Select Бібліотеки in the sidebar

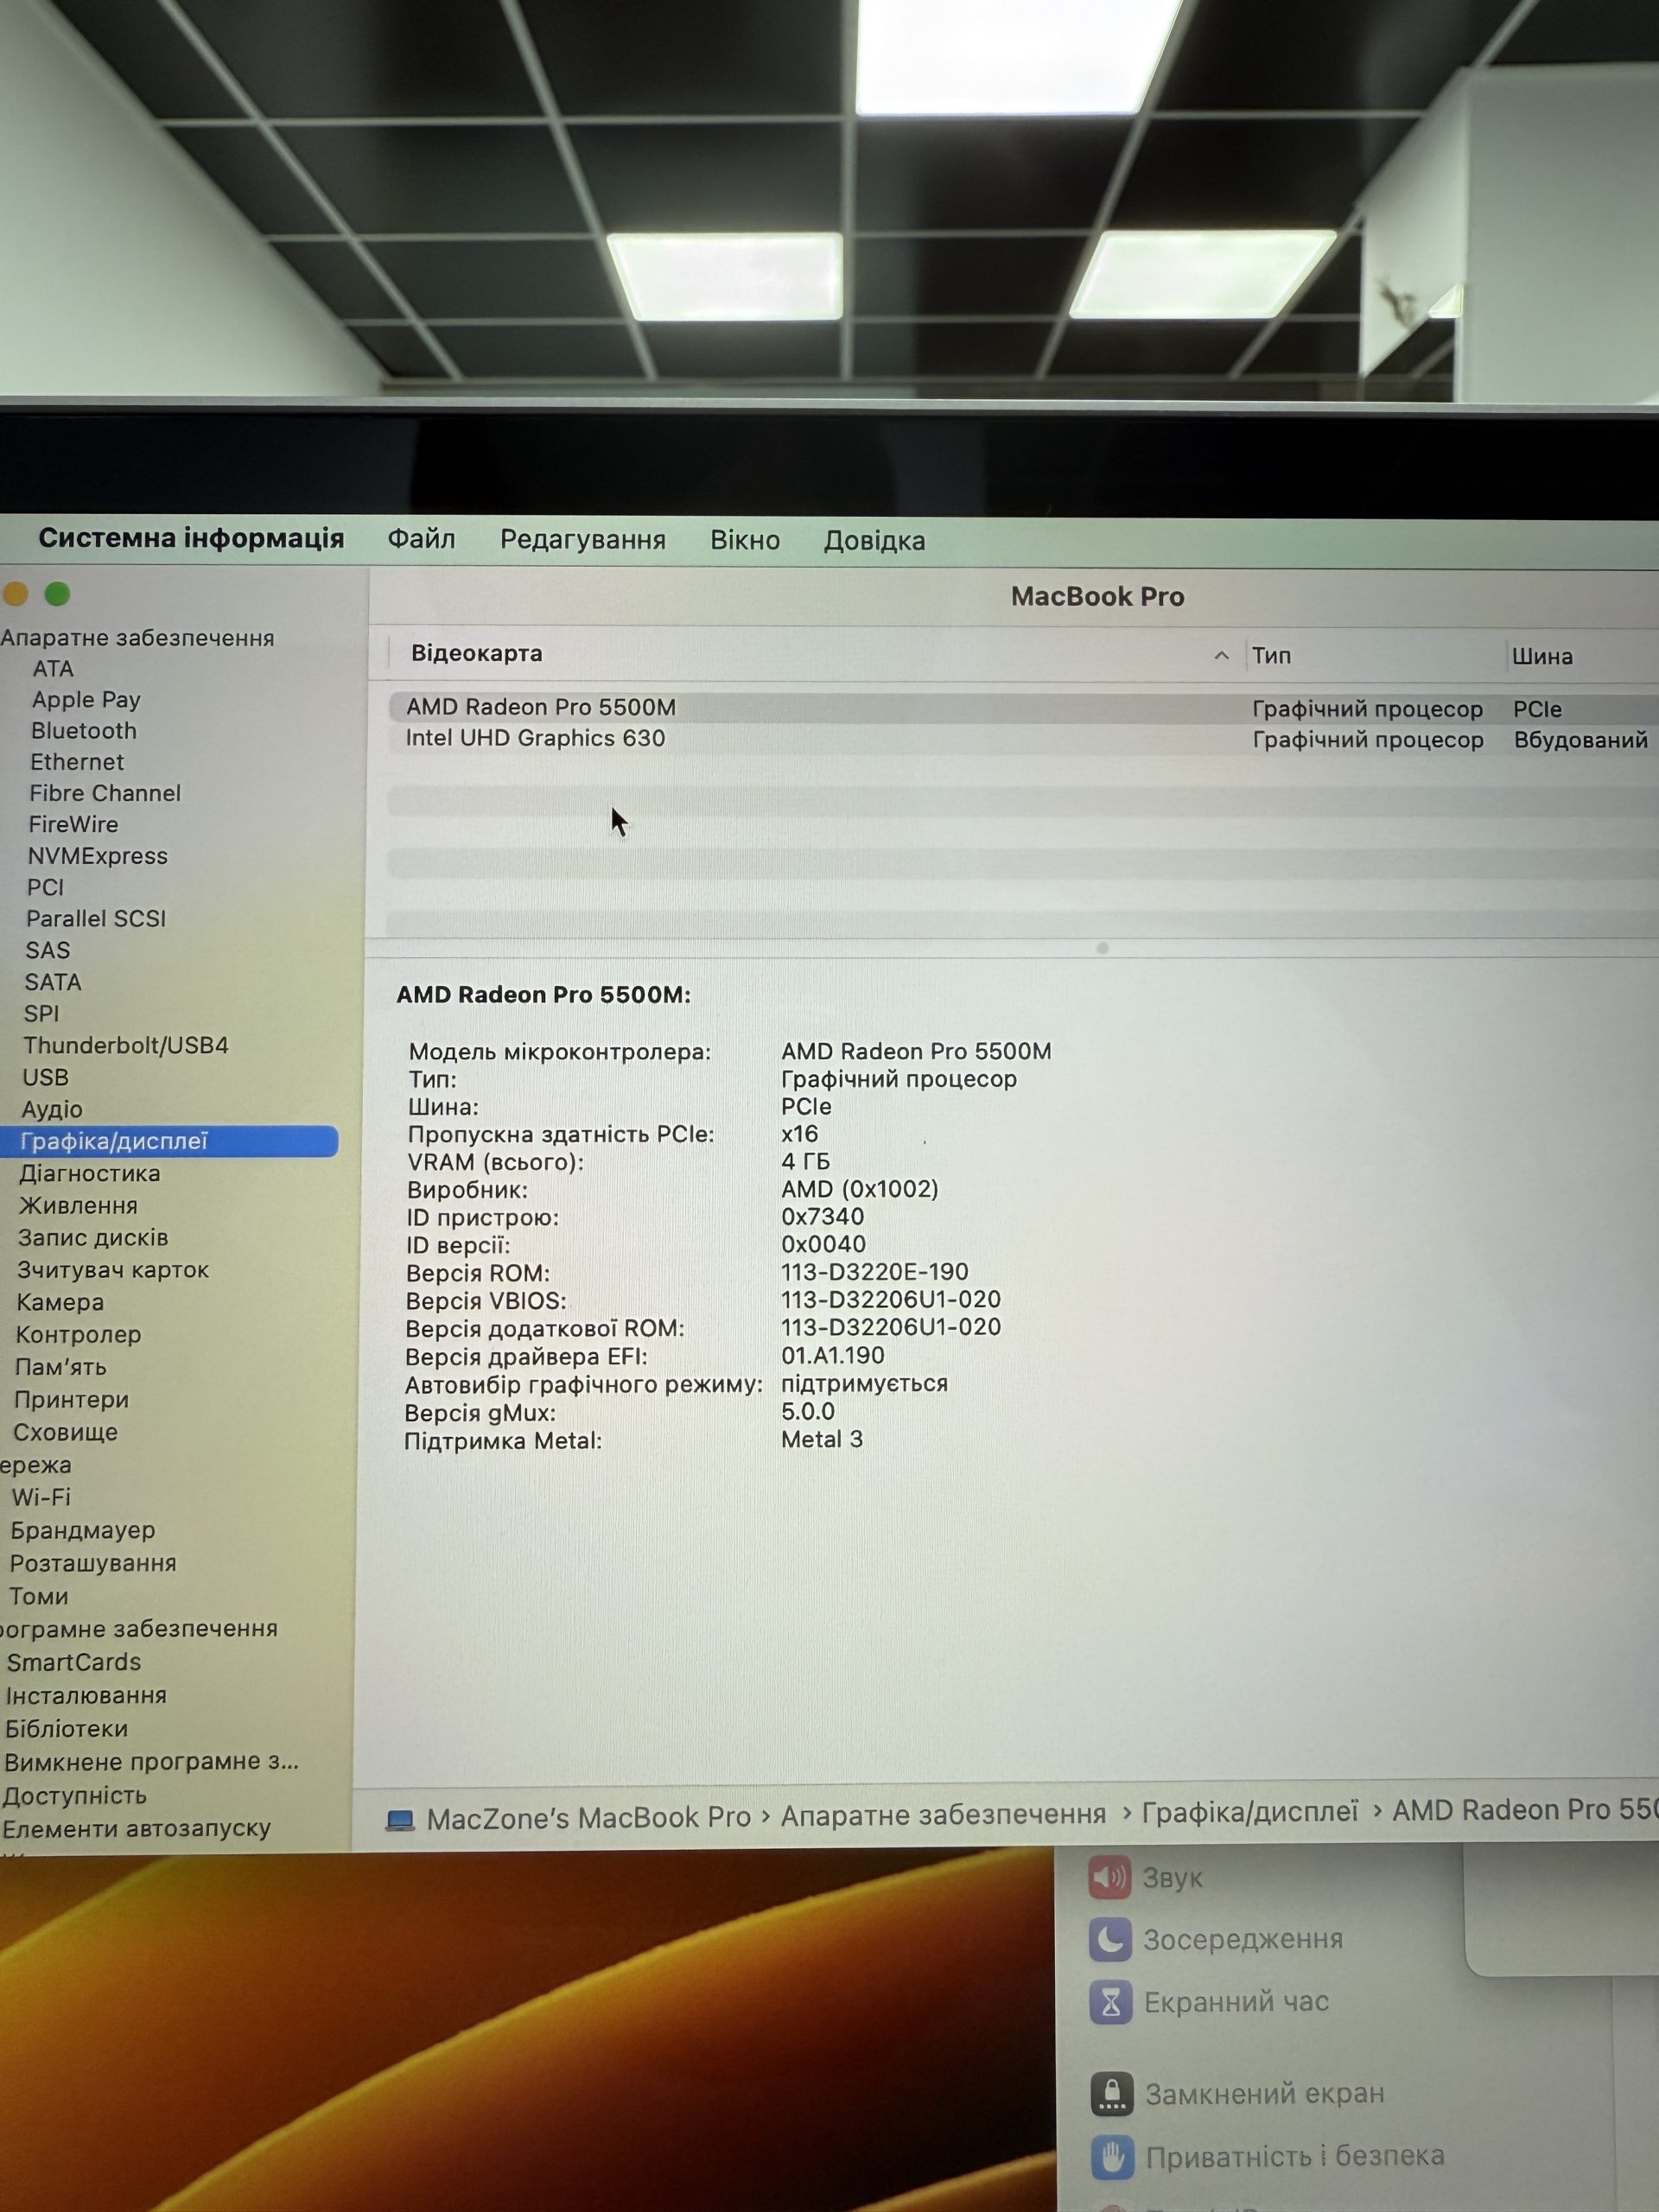tap(67, 1728)
